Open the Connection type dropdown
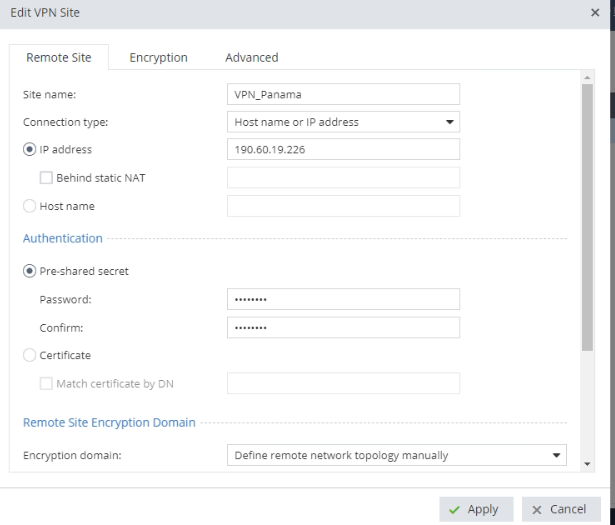 pos(343,122)
